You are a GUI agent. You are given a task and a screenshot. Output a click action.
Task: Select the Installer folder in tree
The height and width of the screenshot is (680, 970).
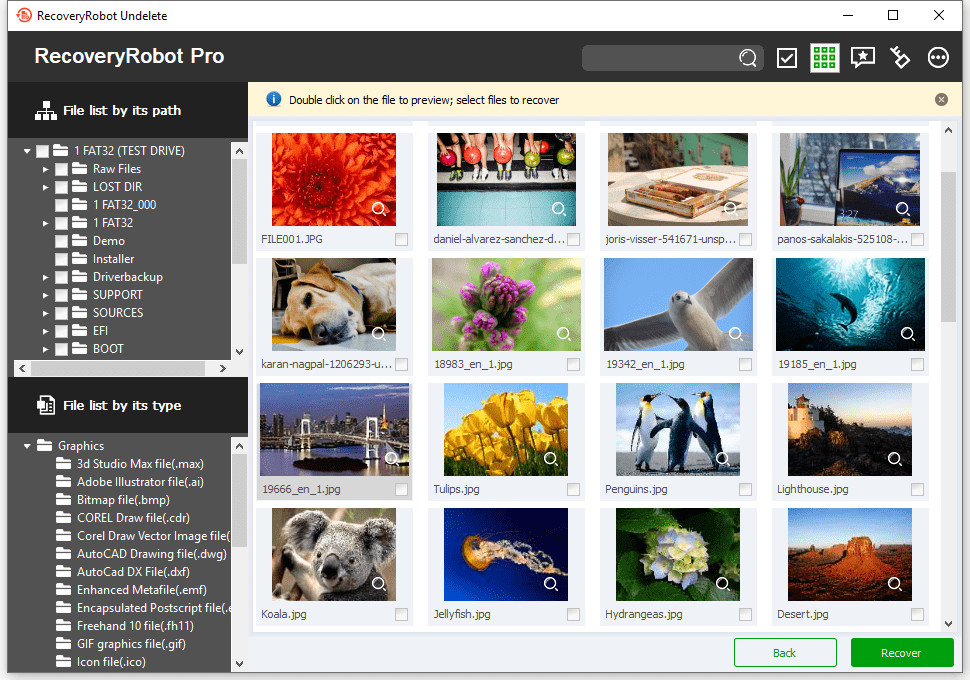113,259
